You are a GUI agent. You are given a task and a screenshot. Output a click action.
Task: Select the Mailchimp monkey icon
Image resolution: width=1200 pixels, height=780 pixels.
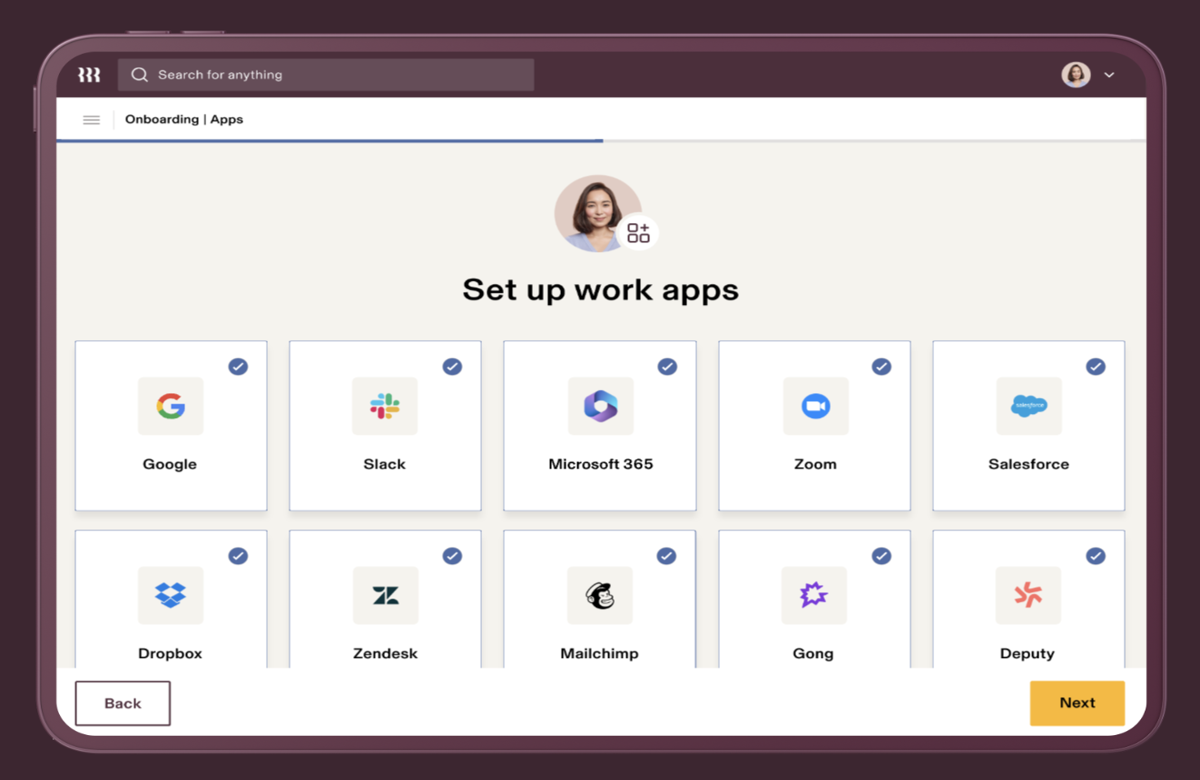[600, 595]
